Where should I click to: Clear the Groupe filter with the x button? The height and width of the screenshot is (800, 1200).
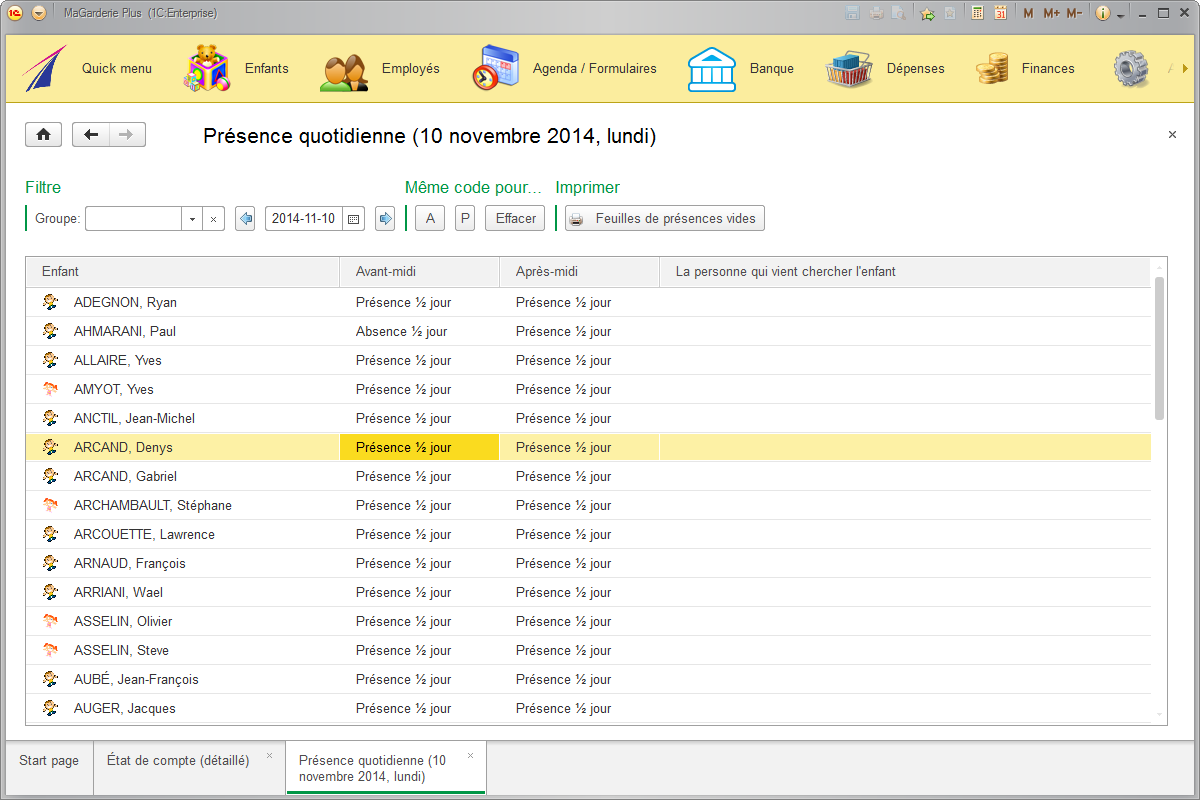tap(213, 218)
